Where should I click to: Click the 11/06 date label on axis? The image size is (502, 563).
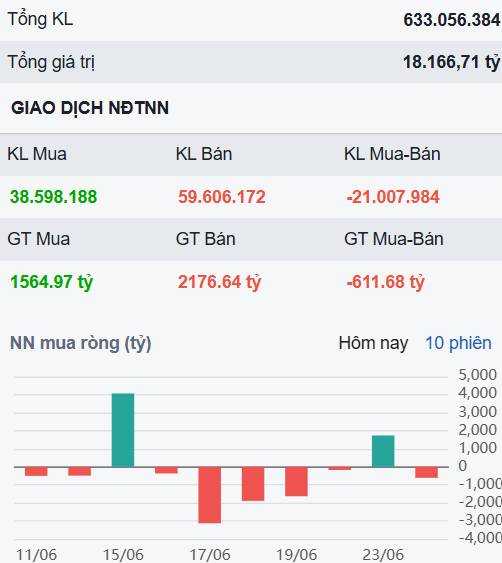(x=36, y=555)
